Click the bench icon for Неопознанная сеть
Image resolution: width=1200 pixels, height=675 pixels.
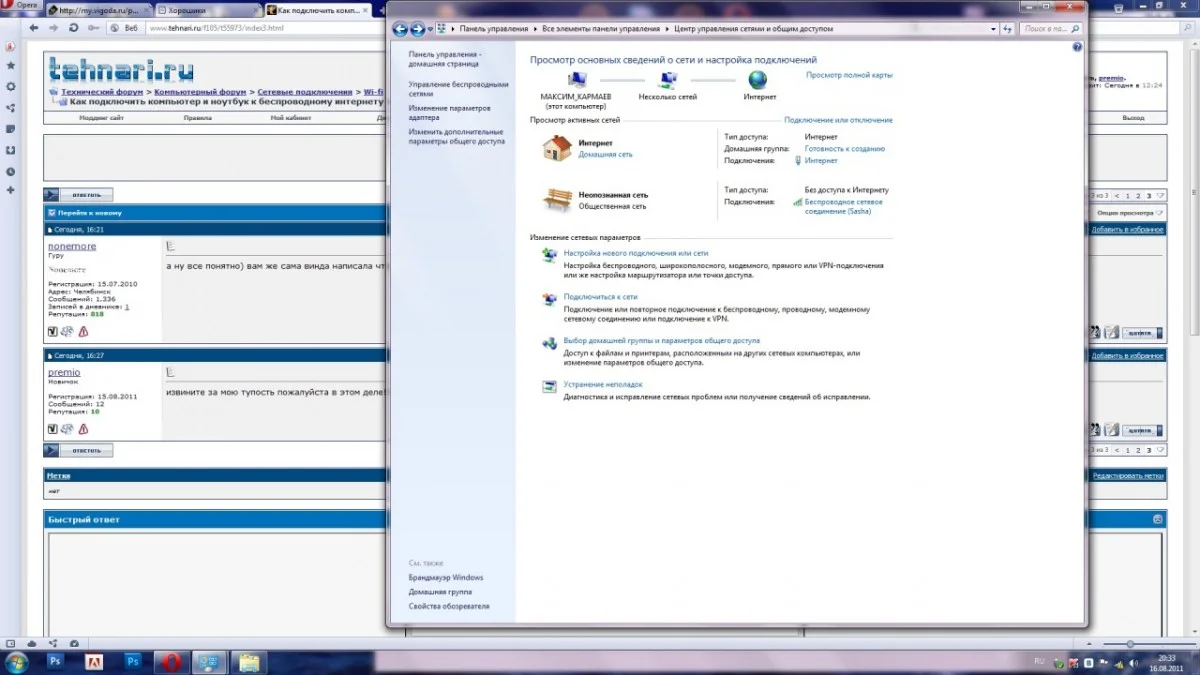tap(556, 200)
